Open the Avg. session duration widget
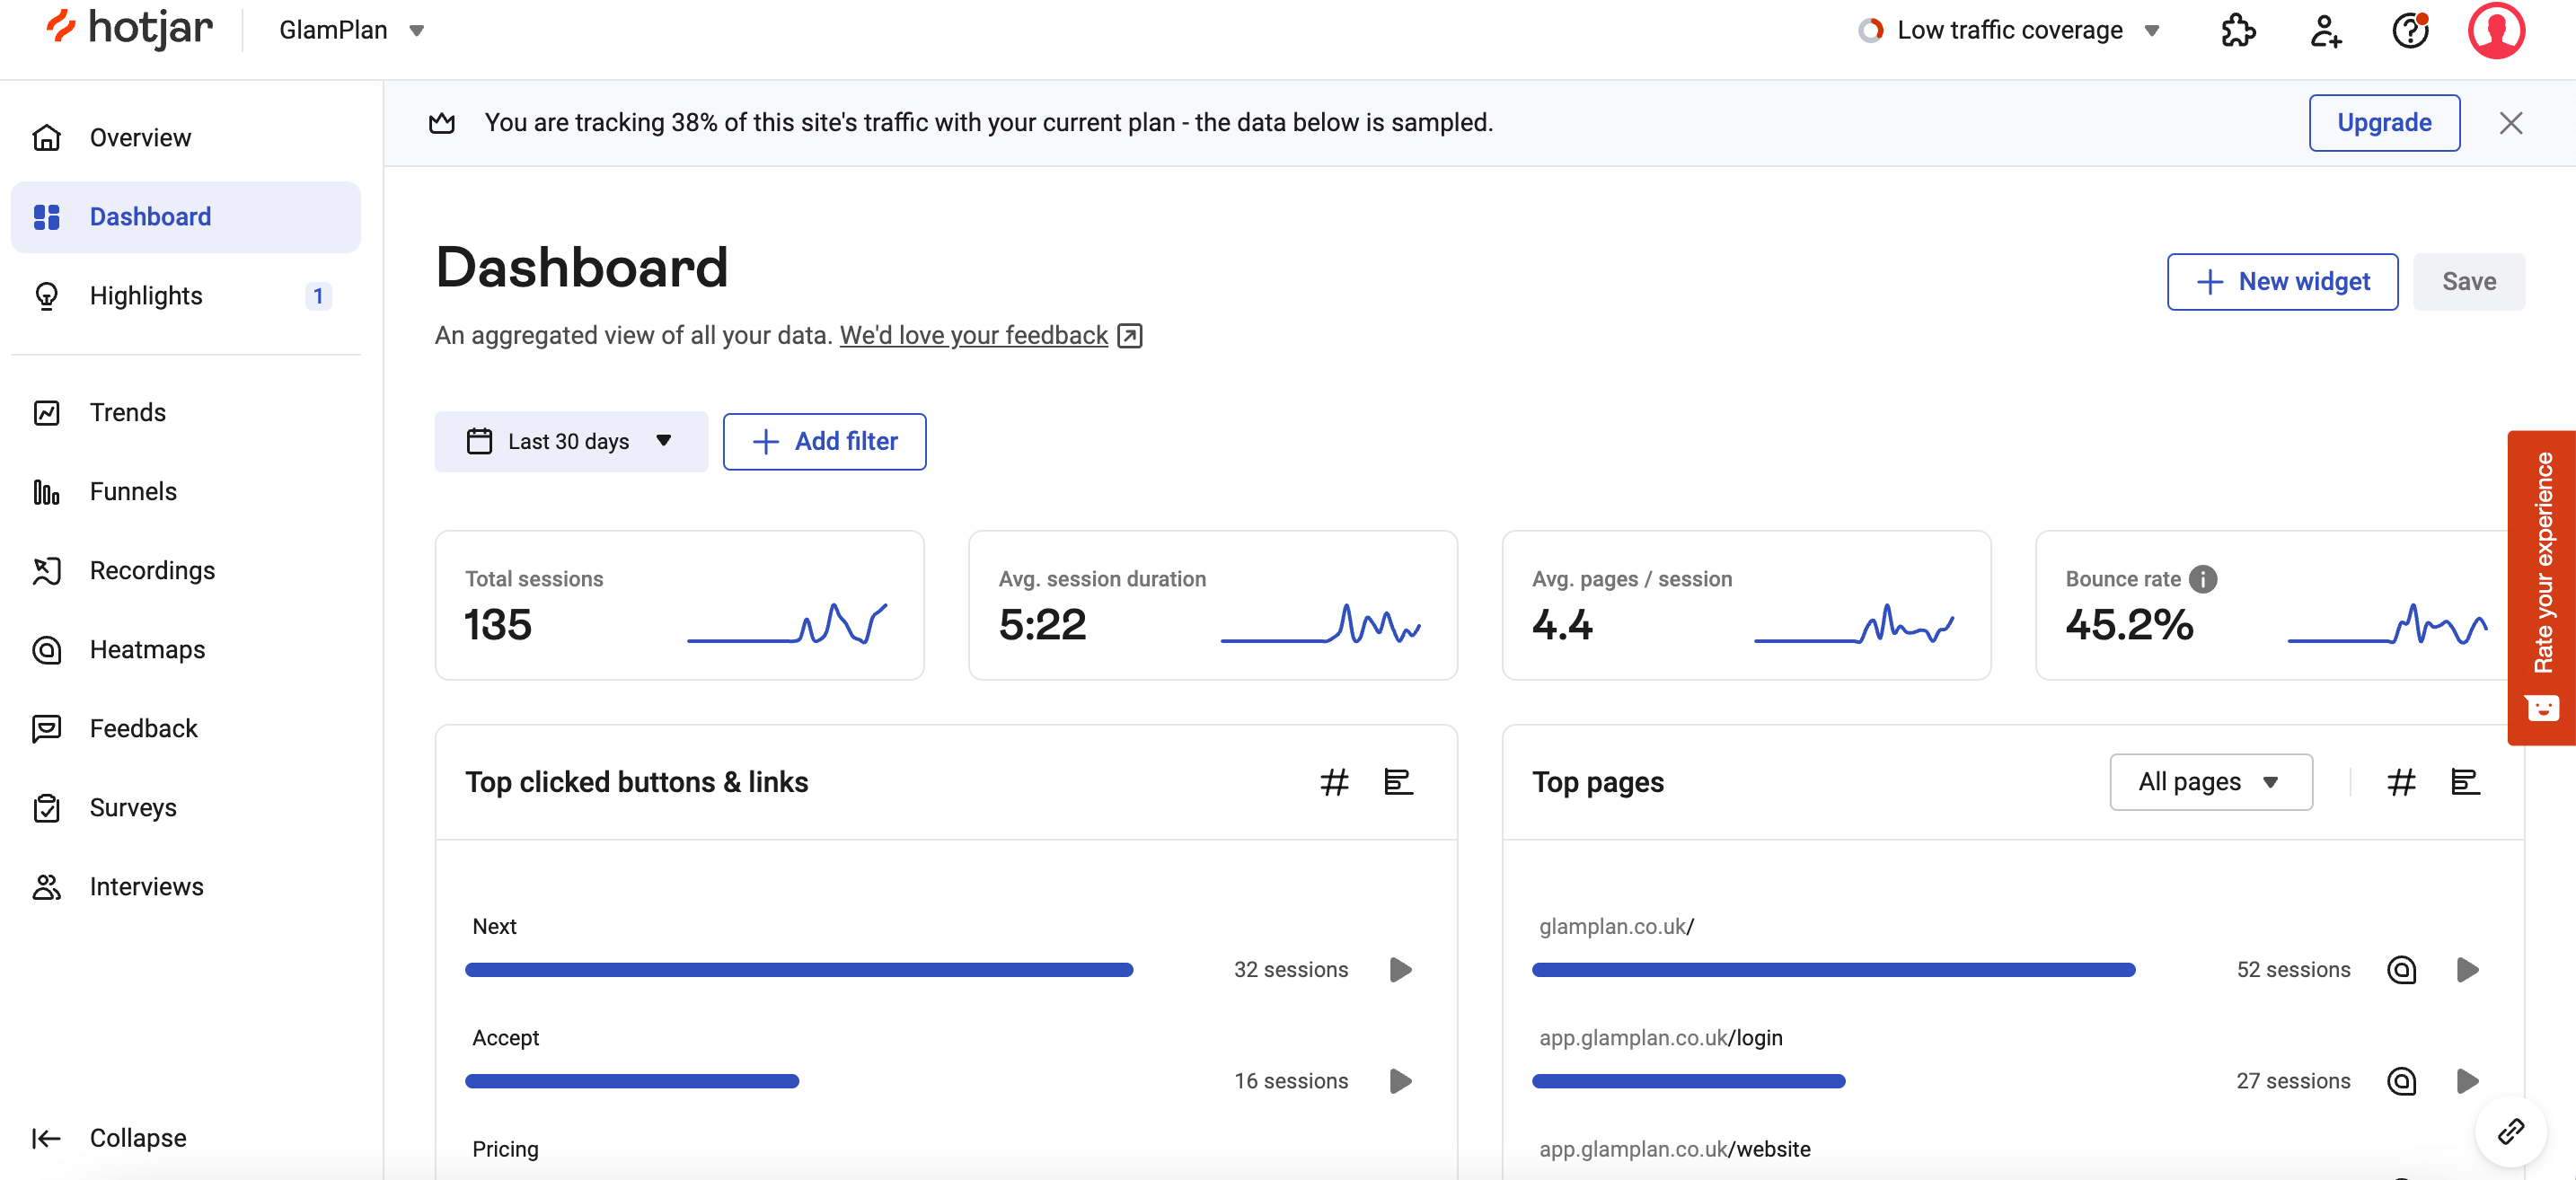This screenshot has width=2576, height=1180. point(1213,605)
